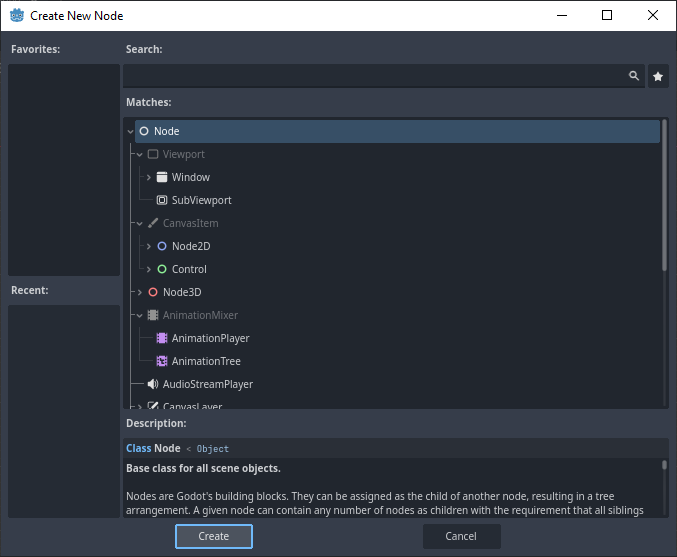Click the blue Node2D circle icon
This screenshot has height=557, width=677.
coord(162,246)
